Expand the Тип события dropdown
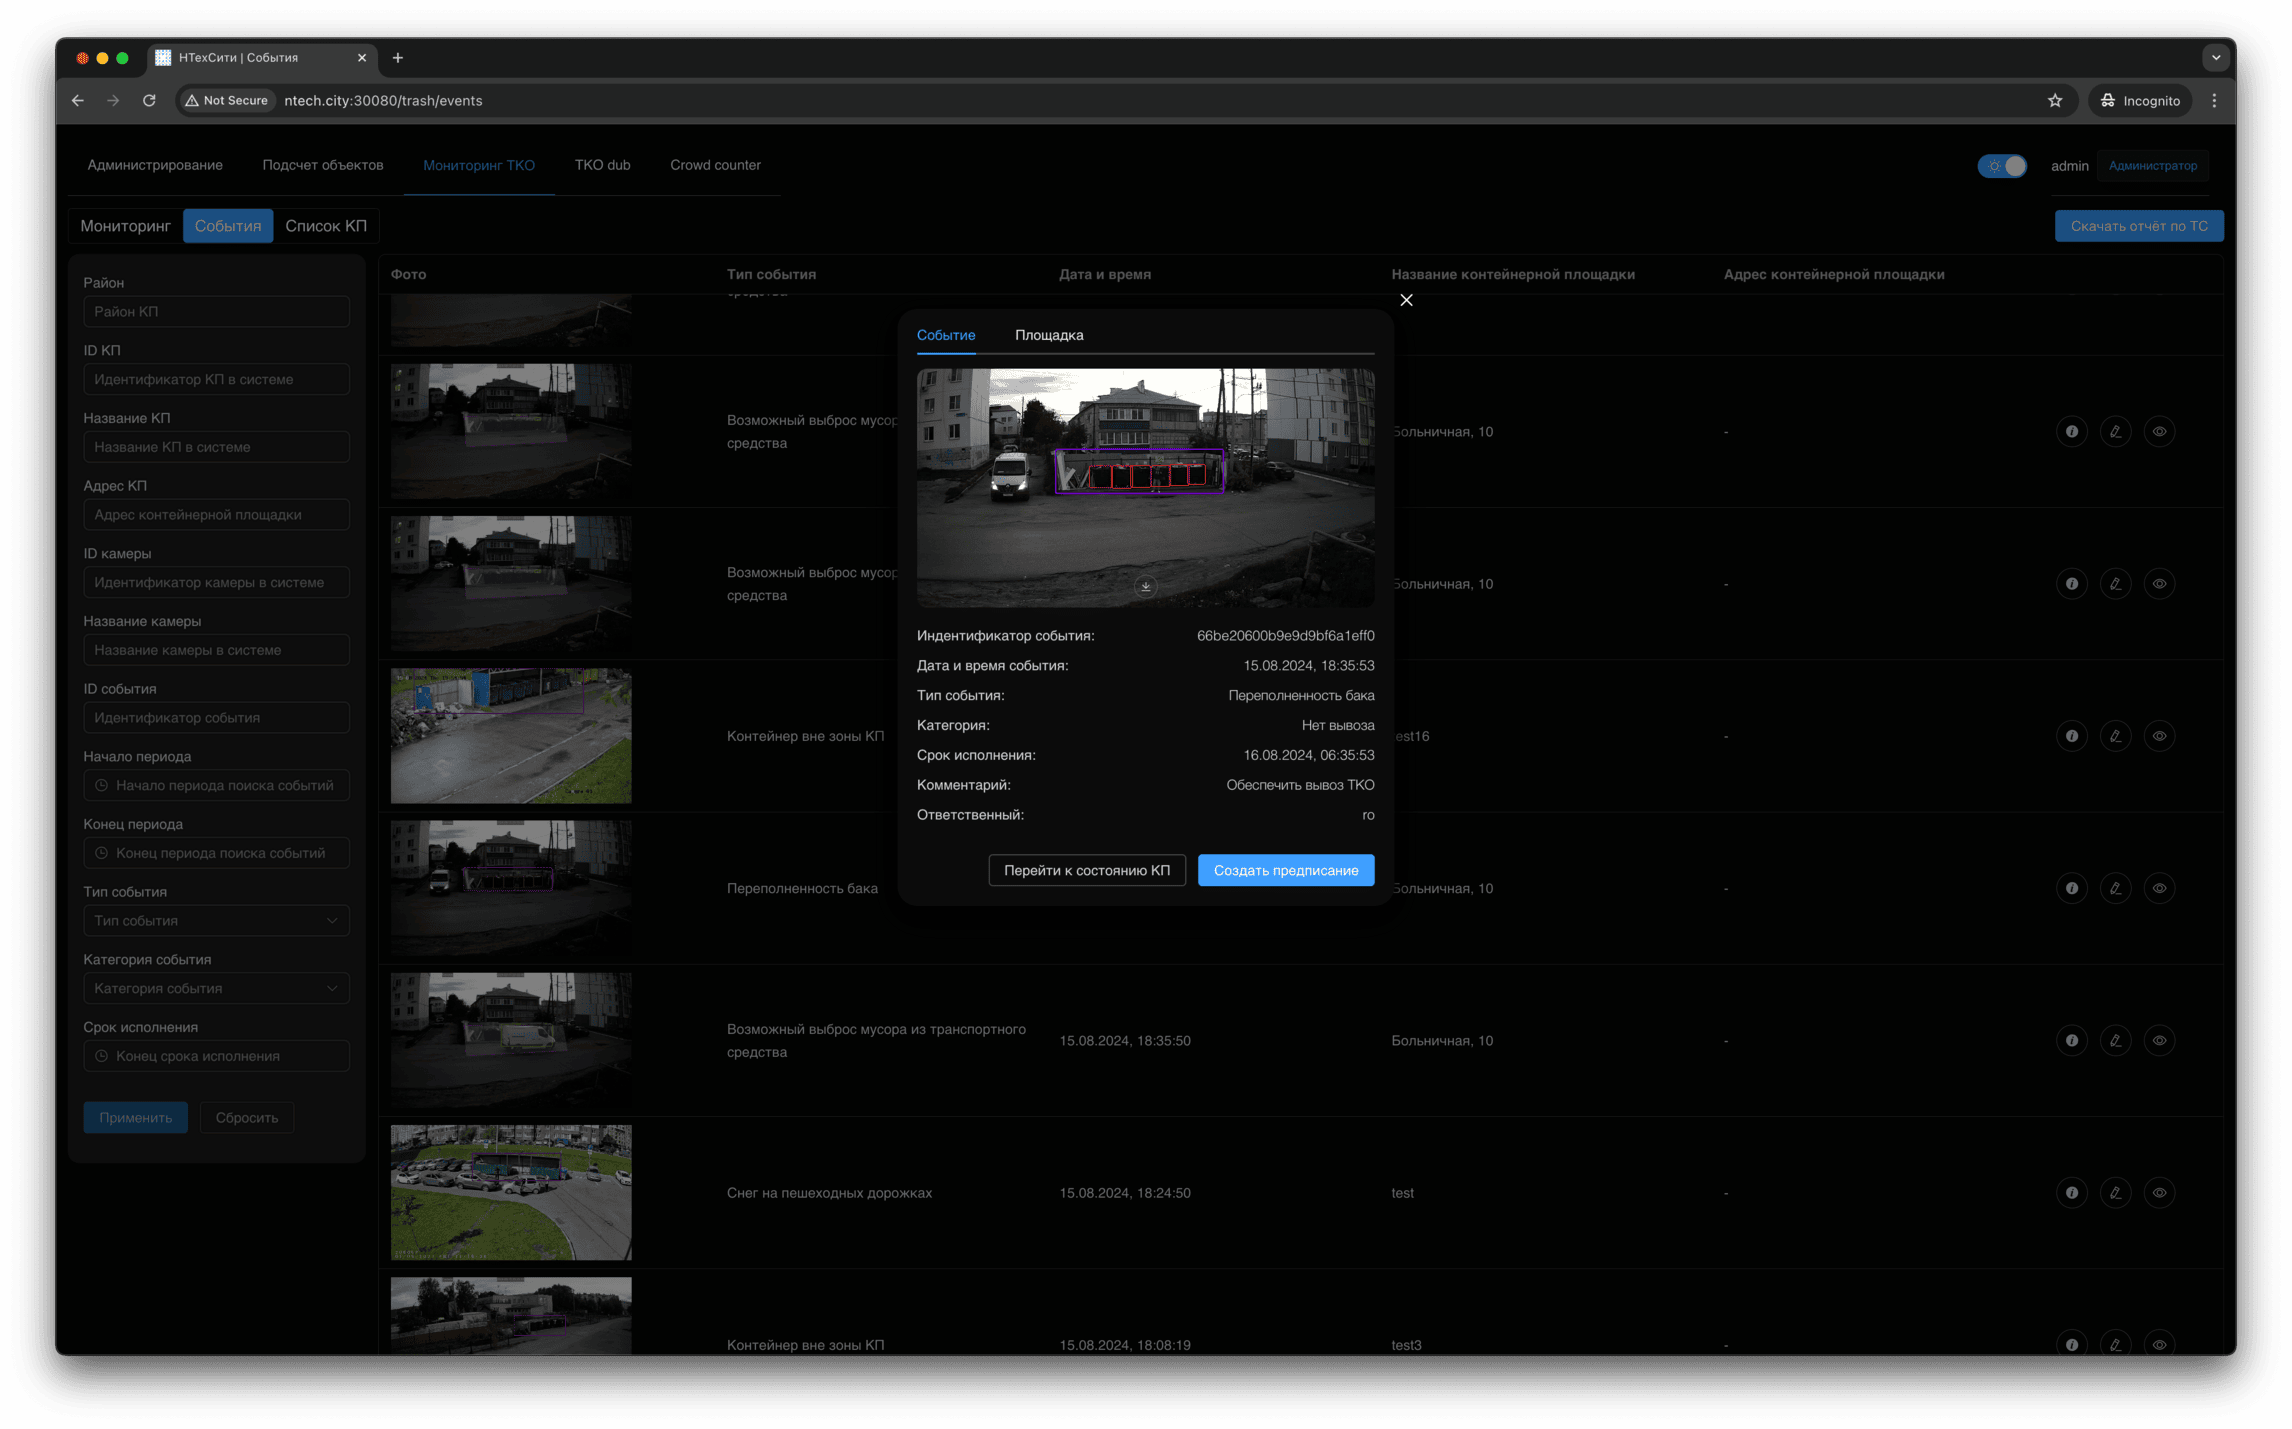 click(x=216, y=921)
